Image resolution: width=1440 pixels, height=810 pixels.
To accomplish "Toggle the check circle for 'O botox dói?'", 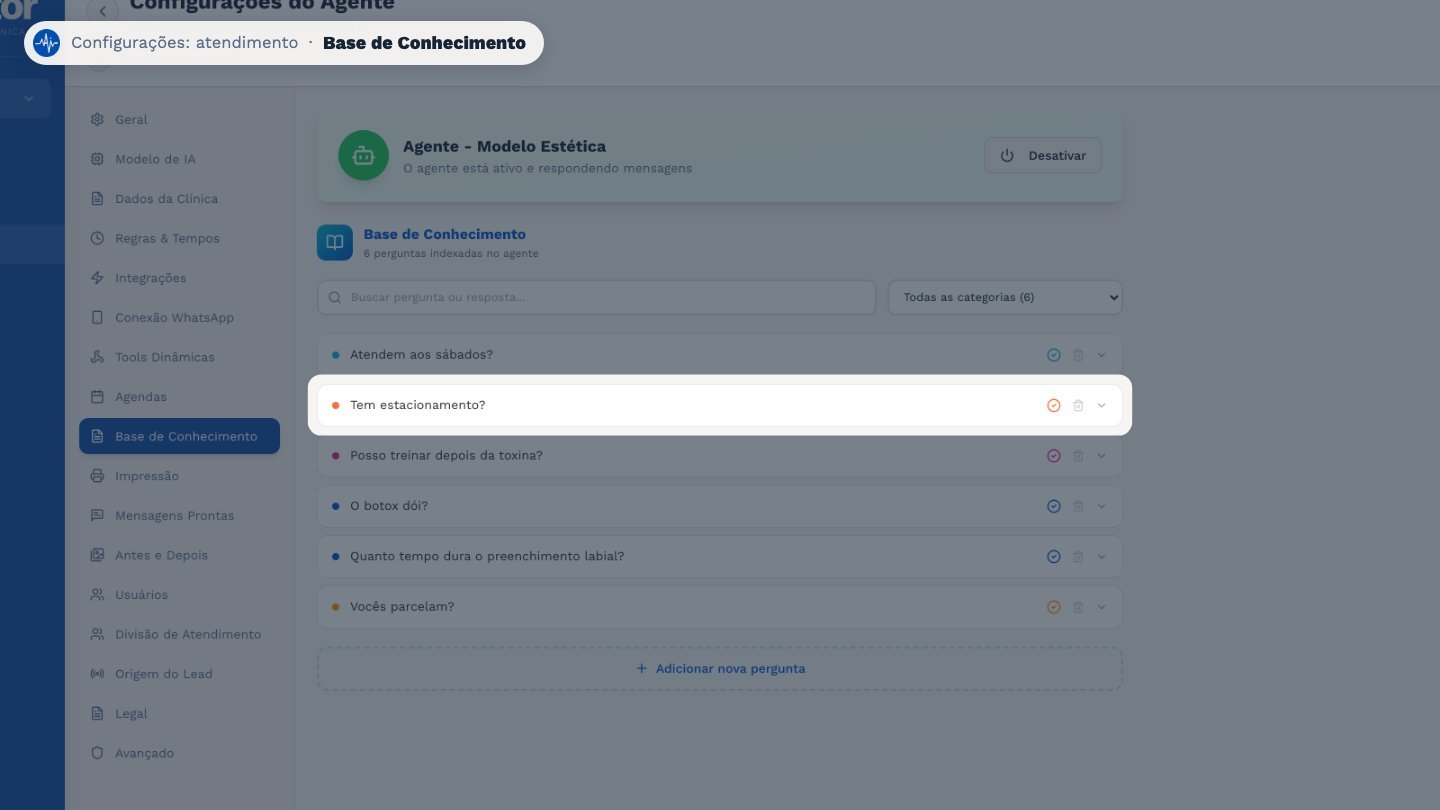I will 1053,506.
